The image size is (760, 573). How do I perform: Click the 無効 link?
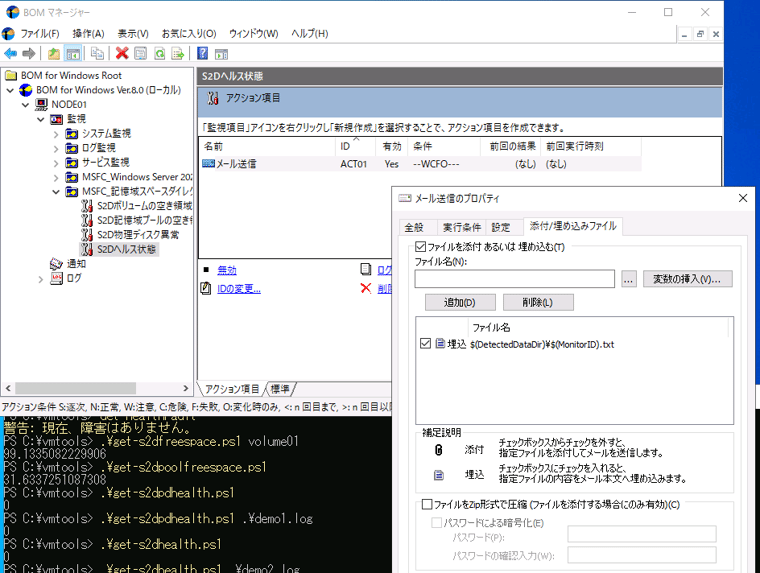[x=227, y=270]
